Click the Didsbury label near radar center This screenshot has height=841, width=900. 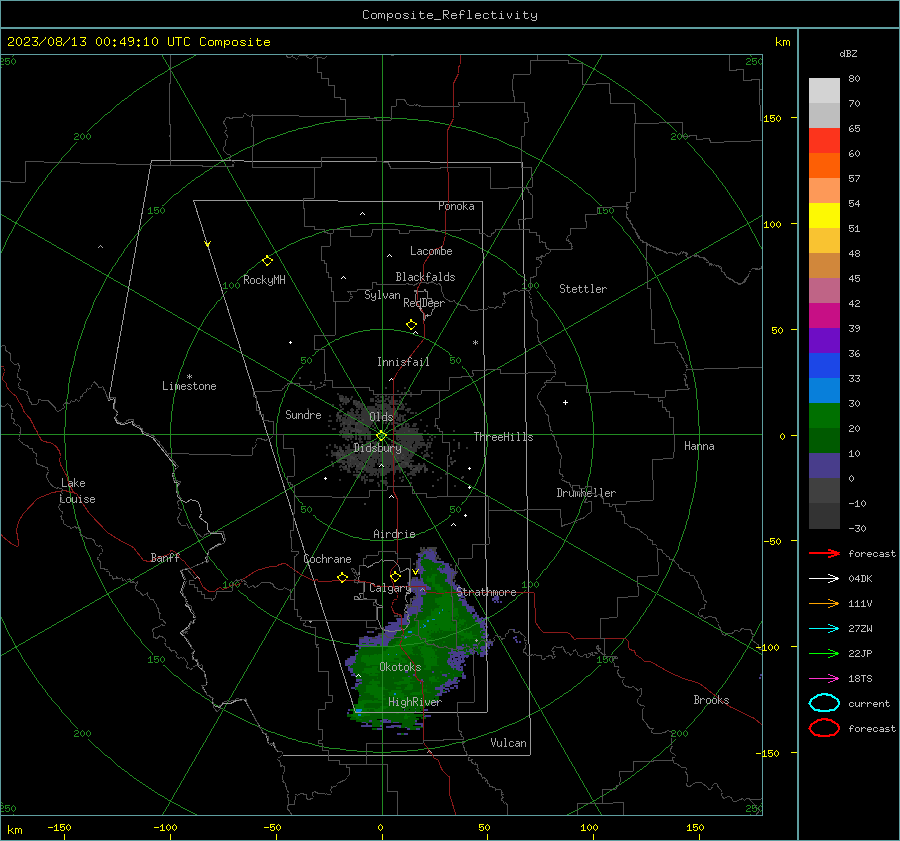click(377, 448)
